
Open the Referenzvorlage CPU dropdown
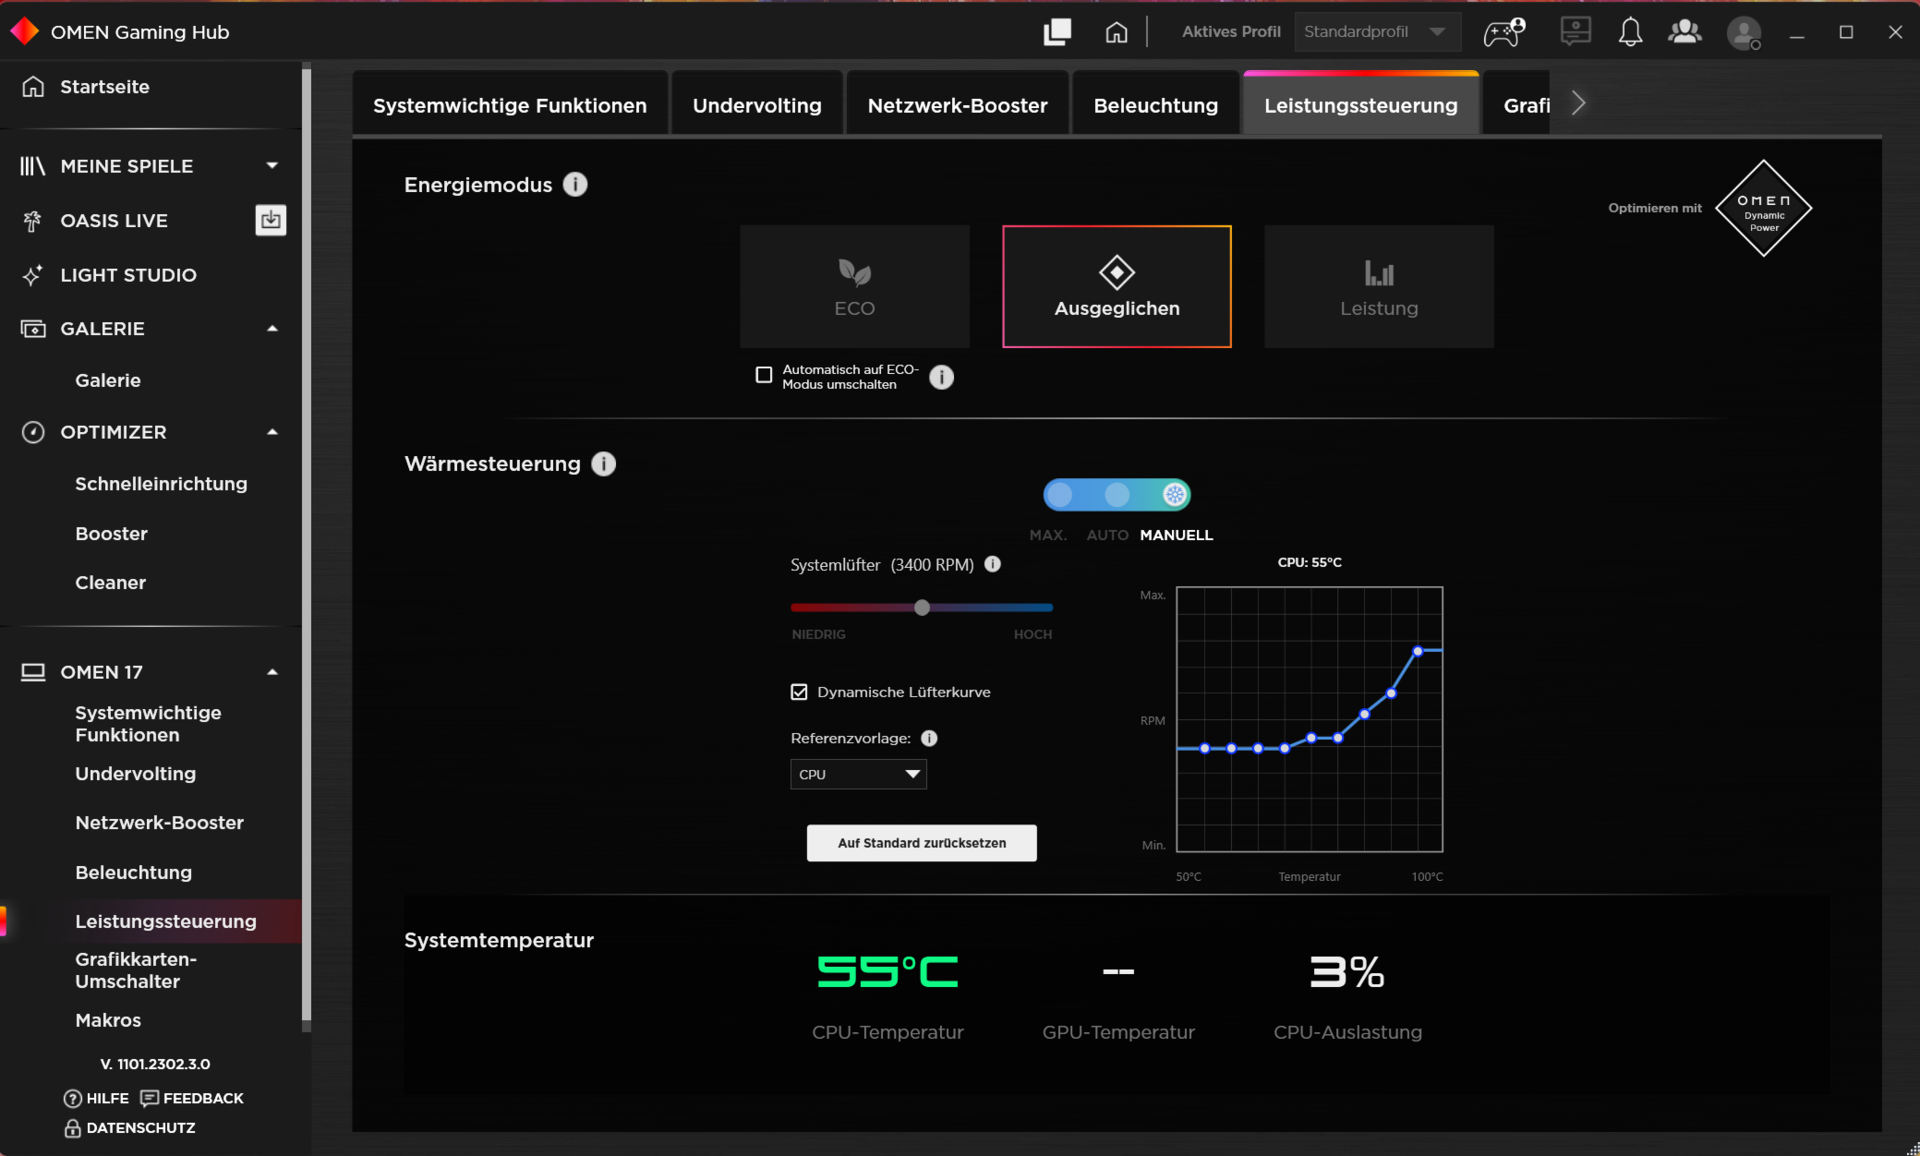tap(858, 774)
